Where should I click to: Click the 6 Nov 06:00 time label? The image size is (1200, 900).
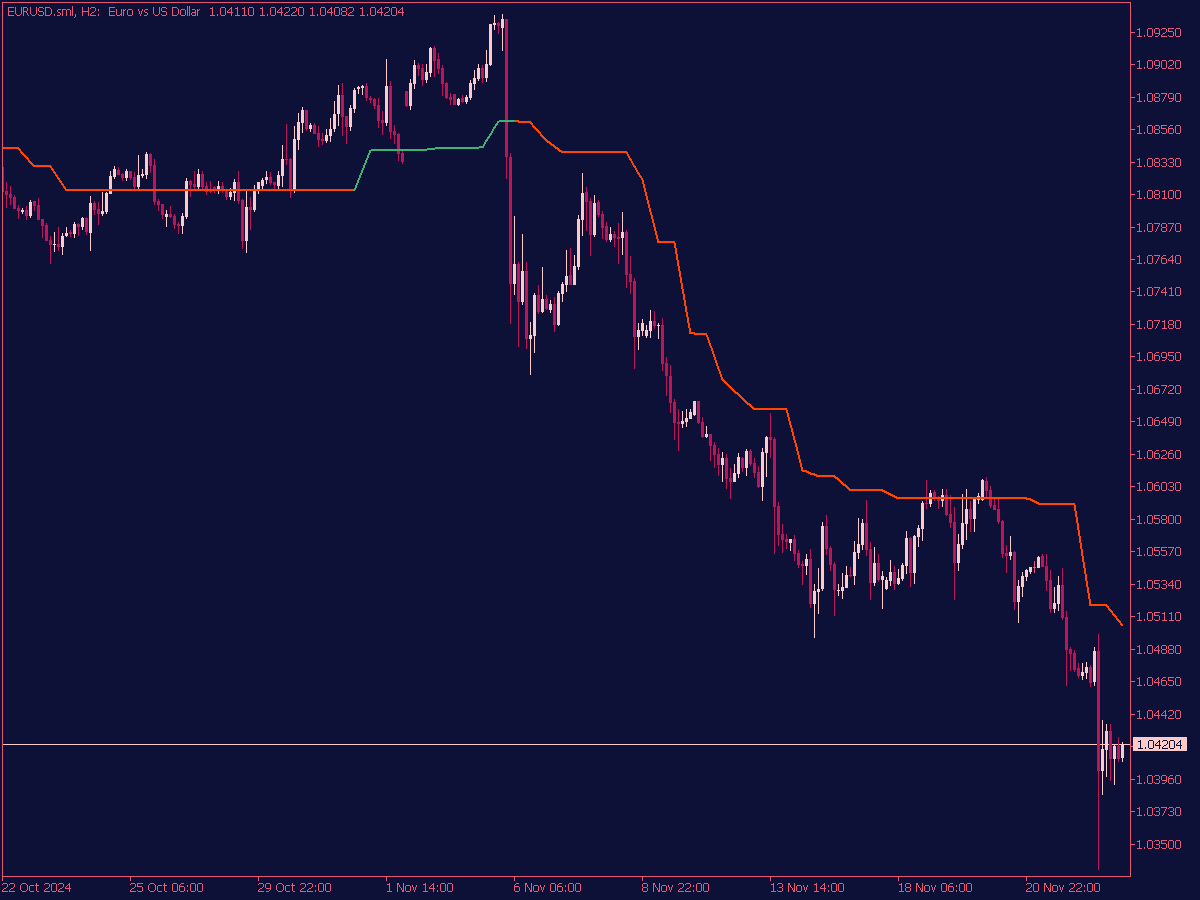pos(548,887)
